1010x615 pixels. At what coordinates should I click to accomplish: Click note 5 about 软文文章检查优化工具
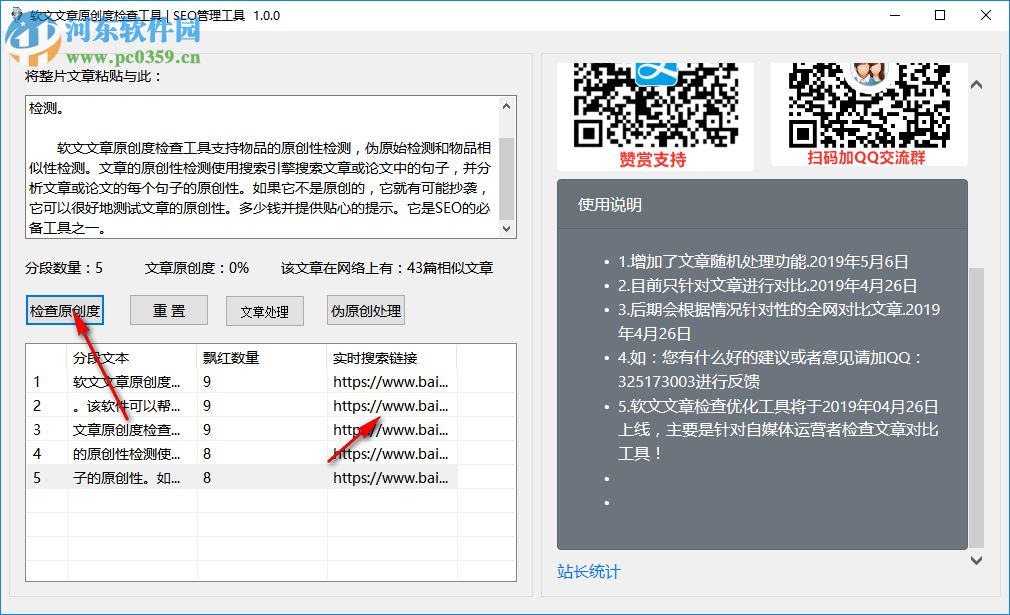pyautogui.click(x=778, y=430)
